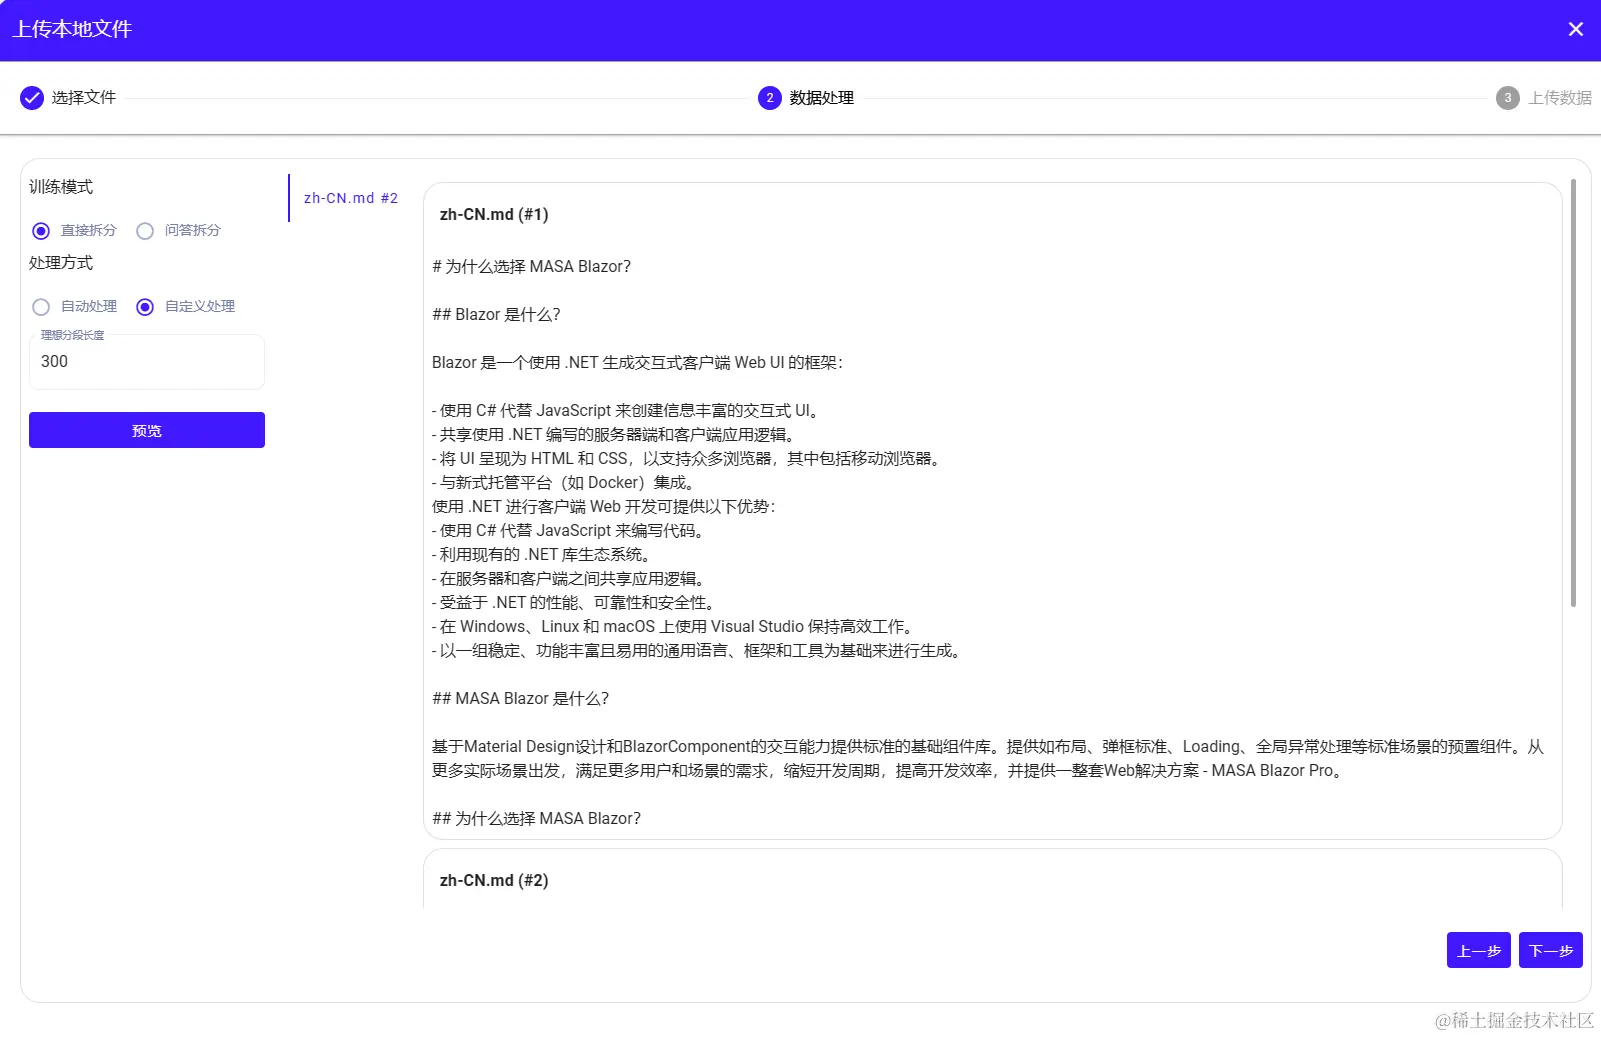Click the 理想分段长度 input field
Screen dimensions: 1601x1037
(147, 362)
